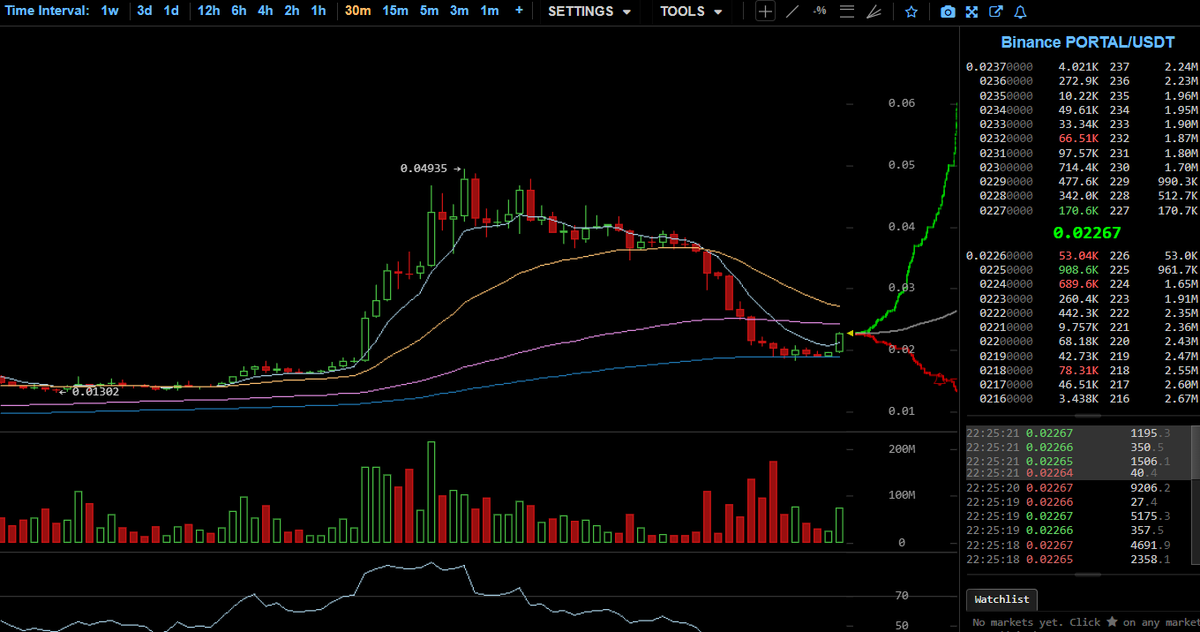Click the 200M volume axis label
The height and width of the screenshot is (632, 1200).
tap(902, 449)
